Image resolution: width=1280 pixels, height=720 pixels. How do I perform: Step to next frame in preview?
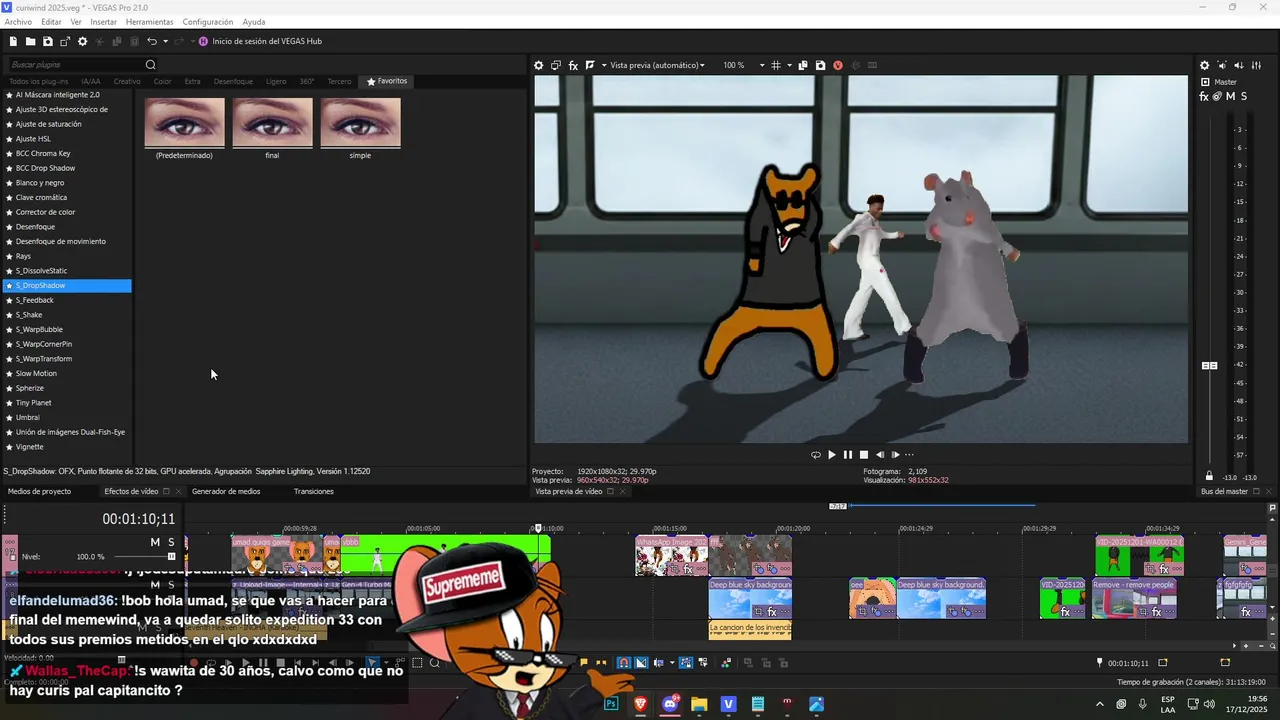(x=895, y=455)
